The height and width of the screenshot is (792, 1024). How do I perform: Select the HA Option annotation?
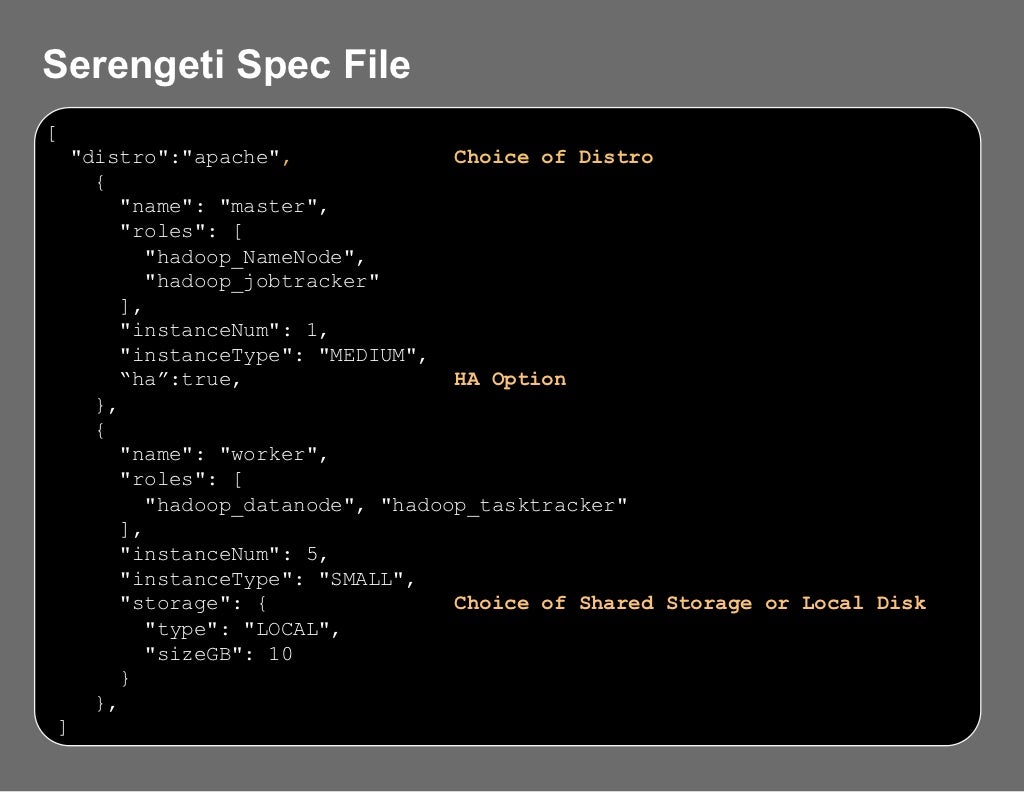pyautogui.click(x=509, y=380)
